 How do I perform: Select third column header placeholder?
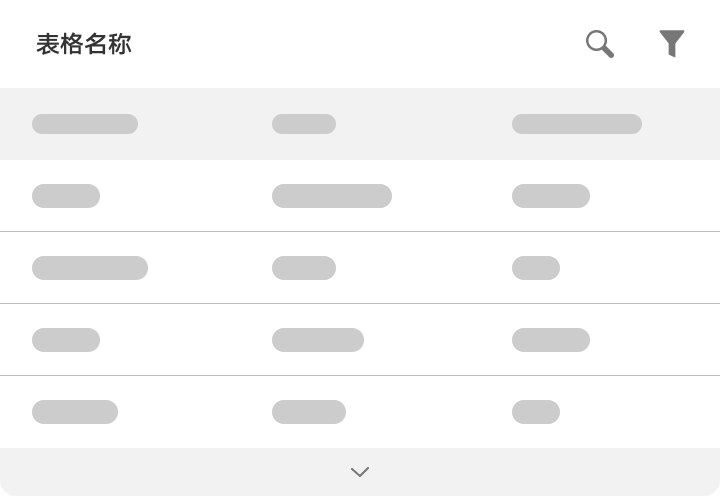click(577, 124)
